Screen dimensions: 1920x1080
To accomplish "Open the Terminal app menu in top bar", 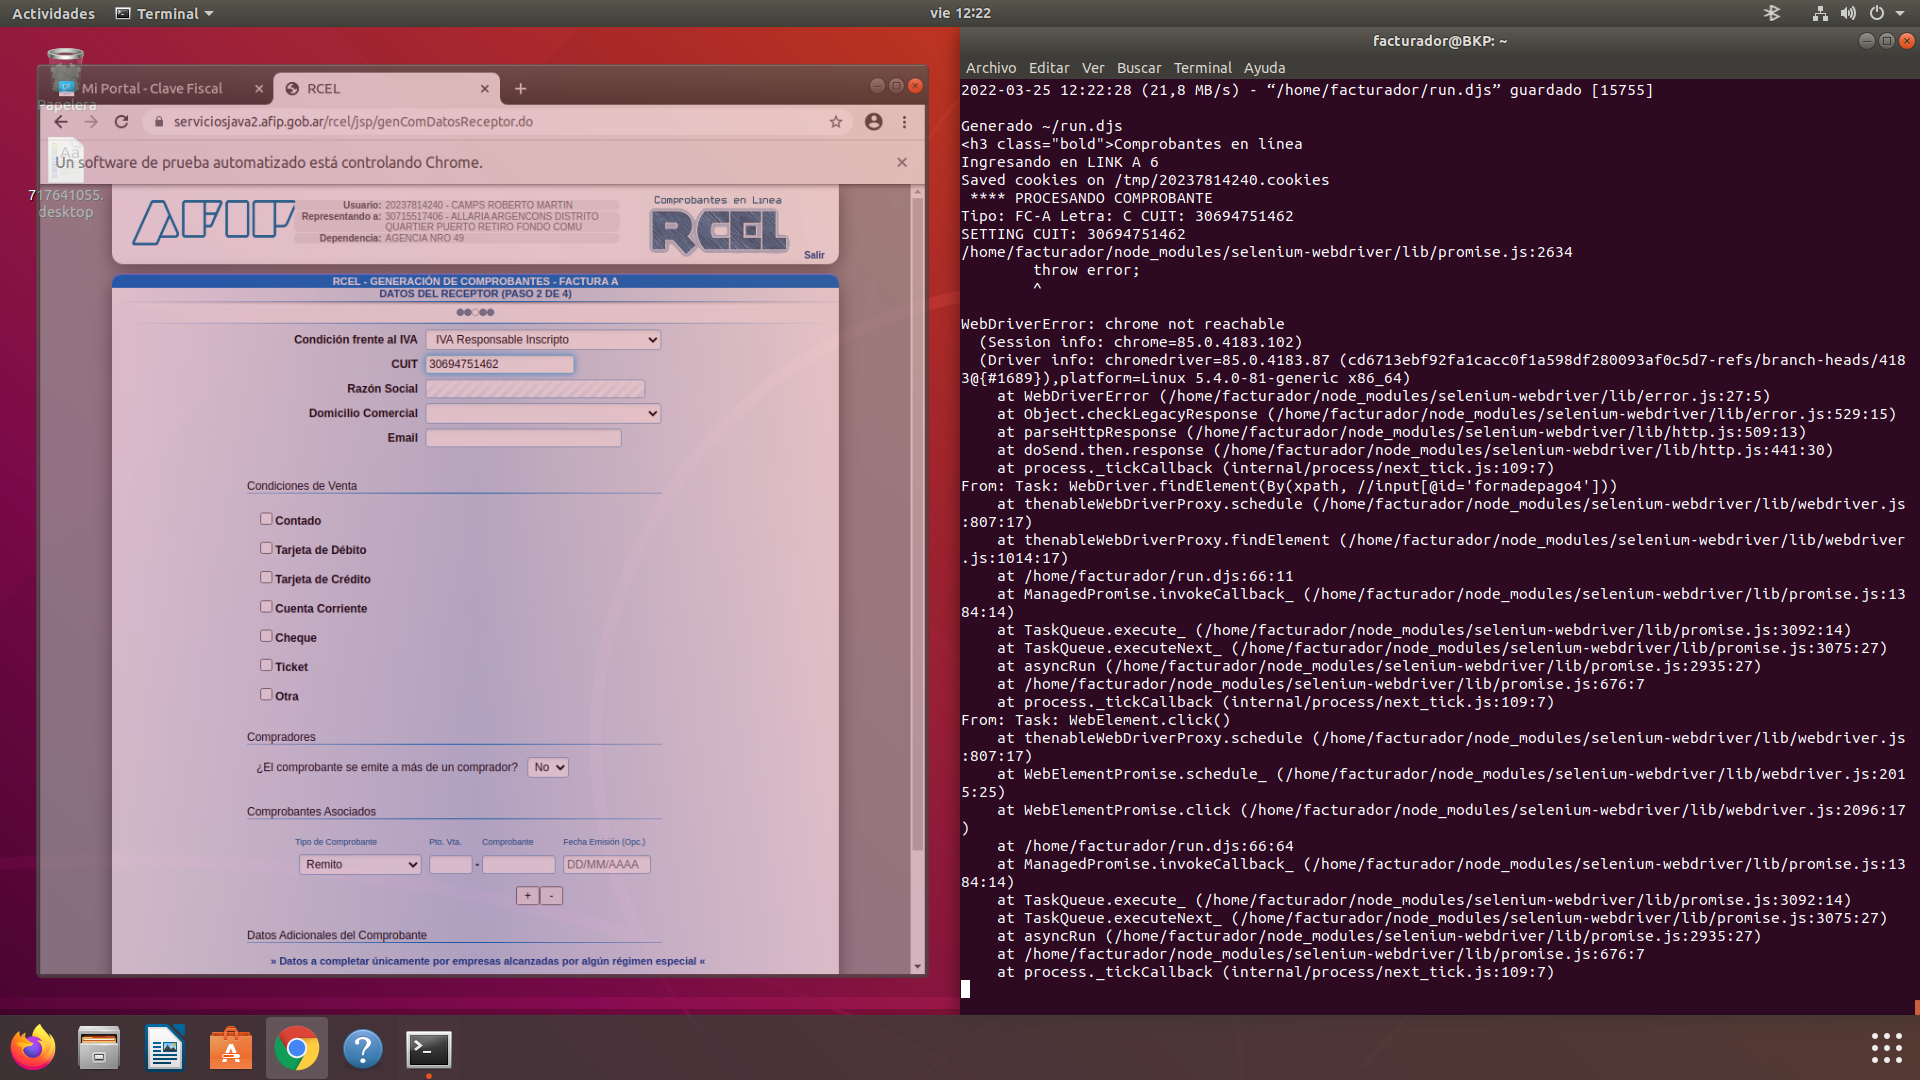I will (x=164, y=13).
